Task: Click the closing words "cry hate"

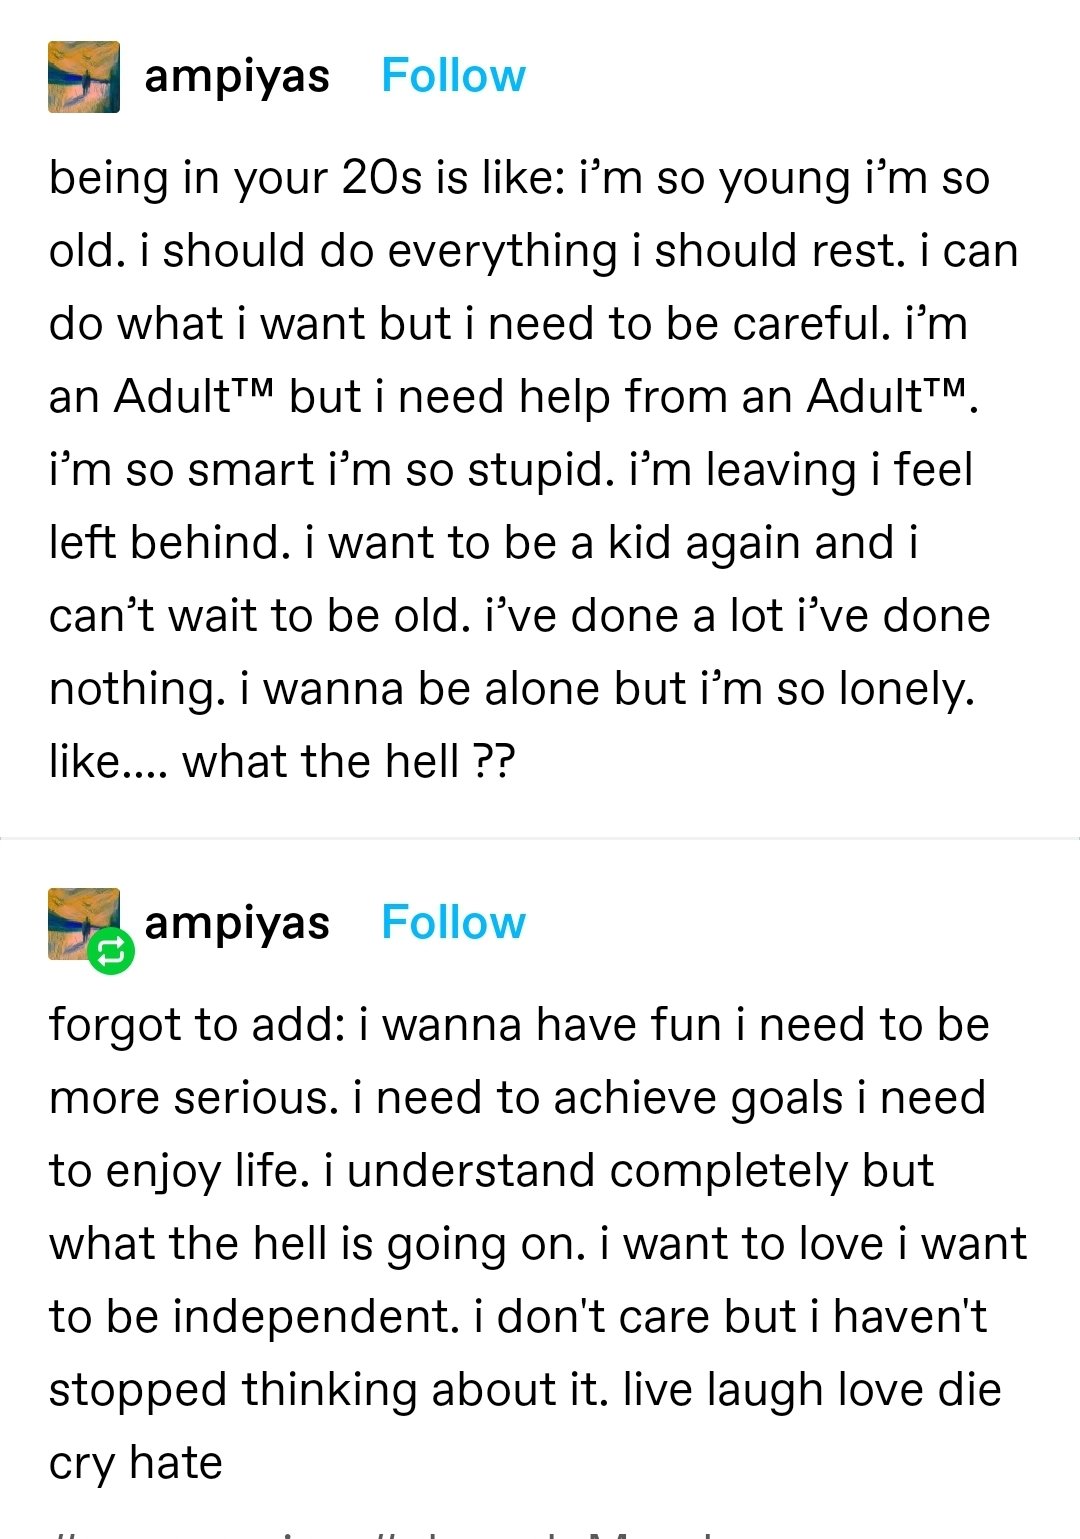Action: (x=136, y=1463)
